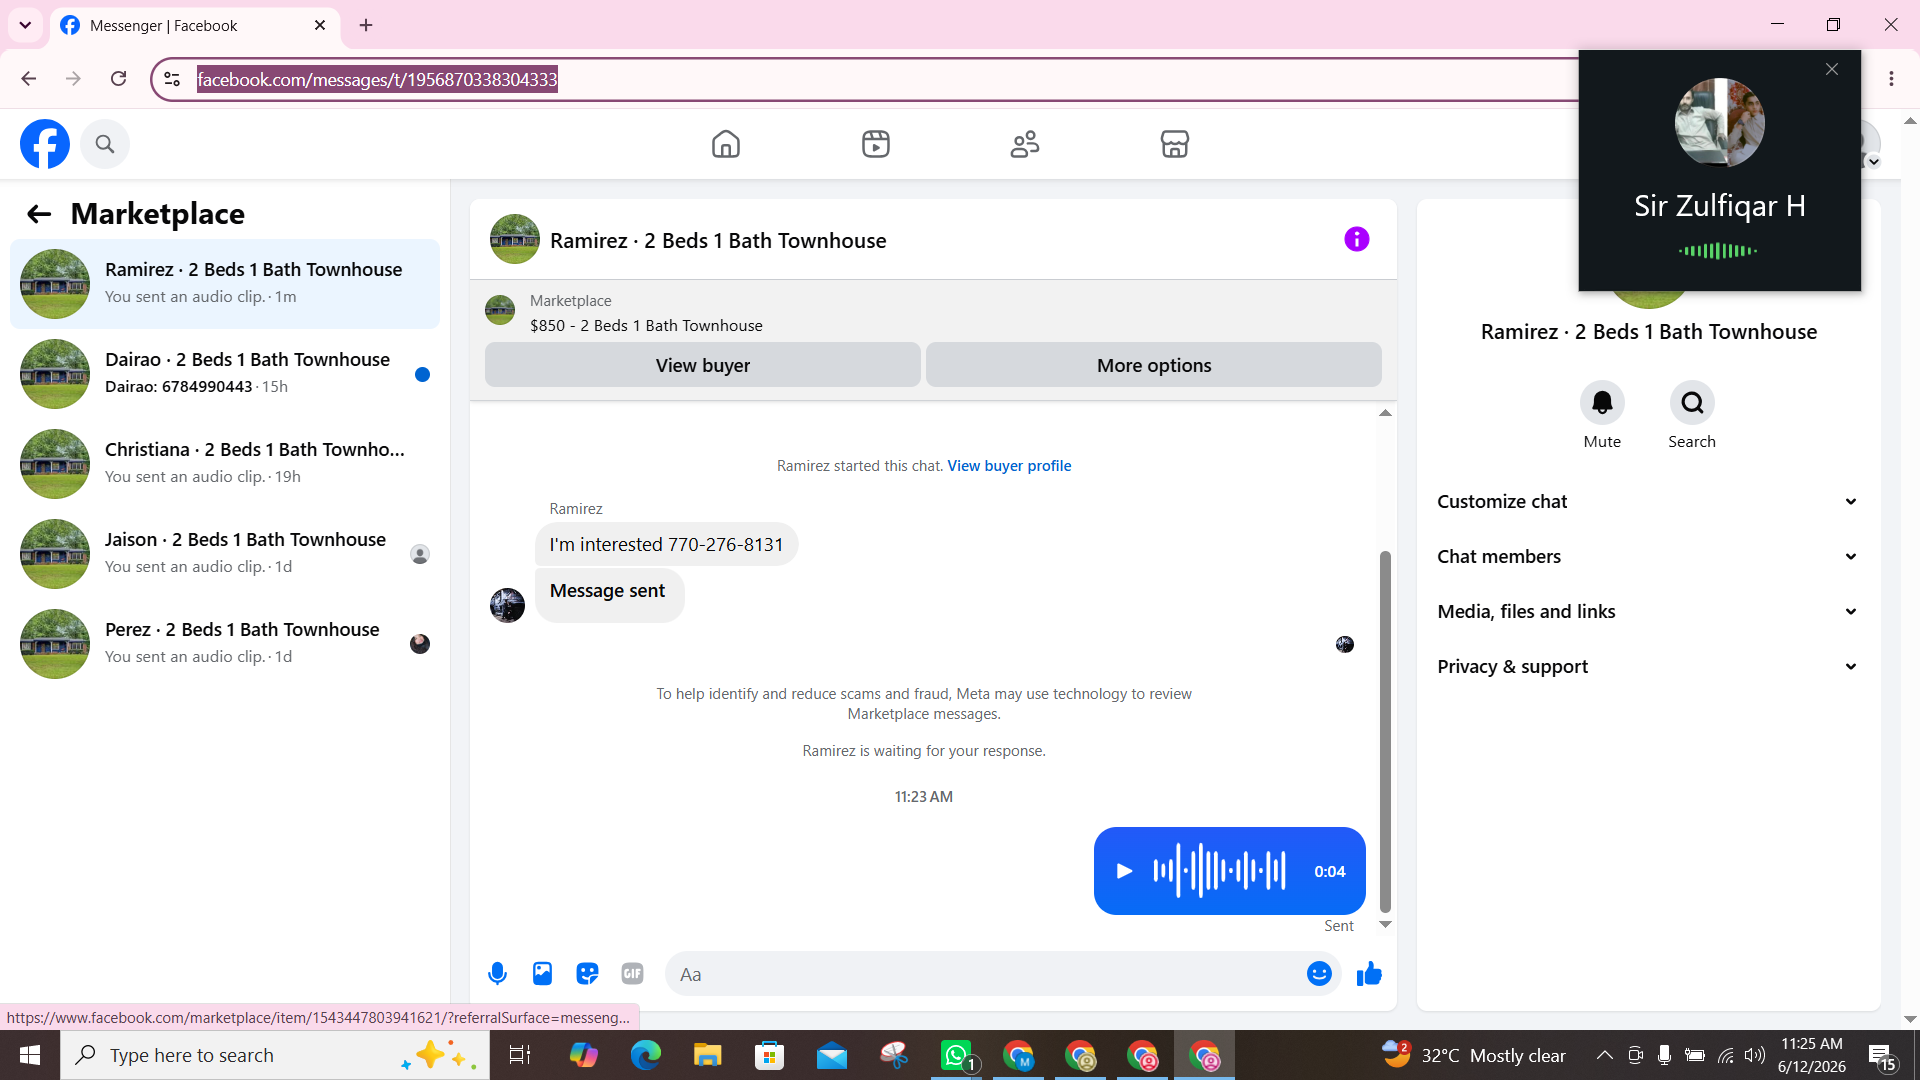Select the Messenger | Facebook browser tab
The height and width of the screenshot is (1080, 1920).
(x=195, y=25)
